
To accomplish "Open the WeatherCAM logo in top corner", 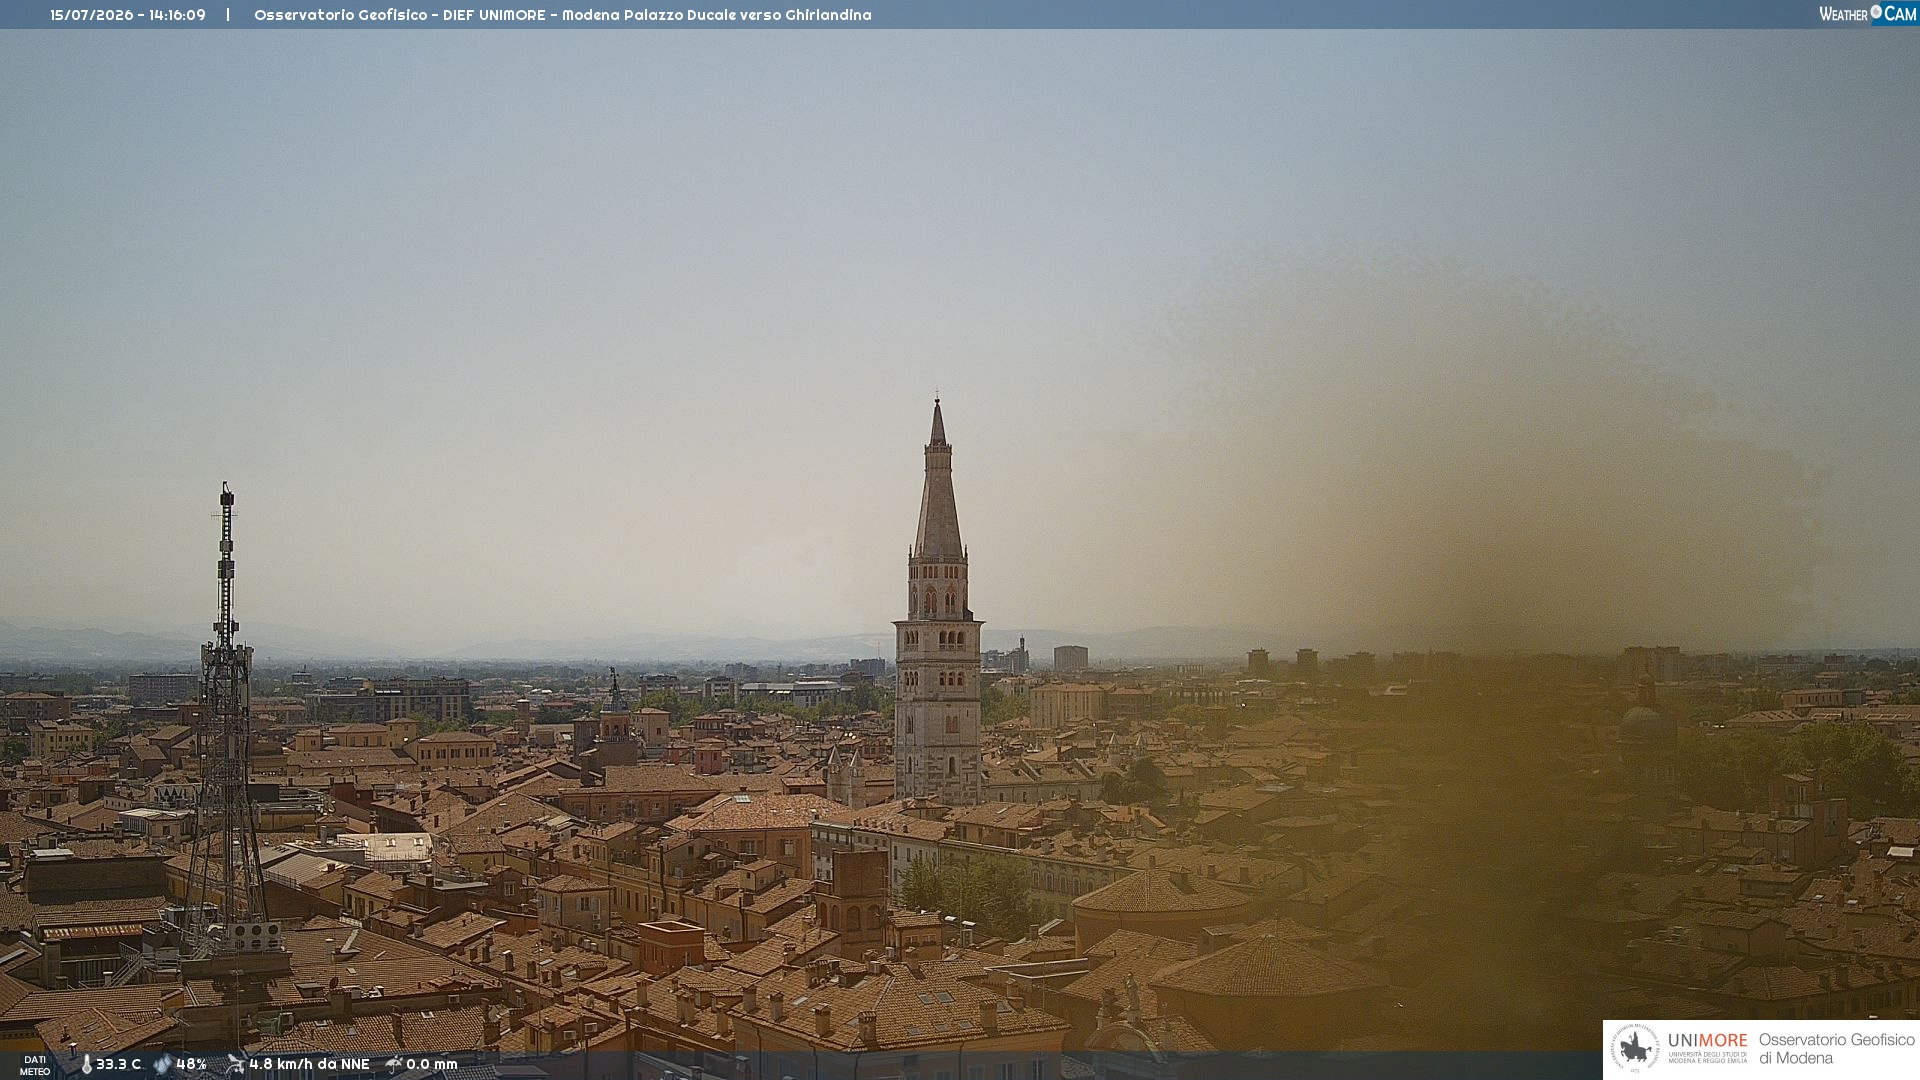I will (x=1868, y=14).
